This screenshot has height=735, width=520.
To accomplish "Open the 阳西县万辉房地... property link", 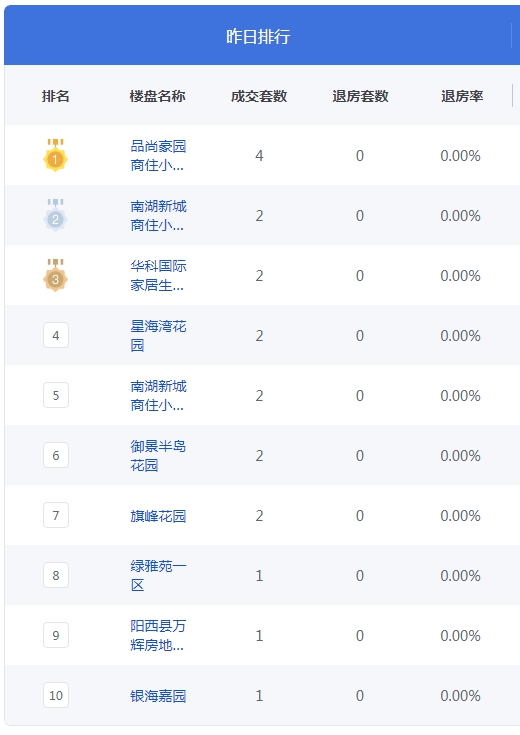I will coord(158,636).
